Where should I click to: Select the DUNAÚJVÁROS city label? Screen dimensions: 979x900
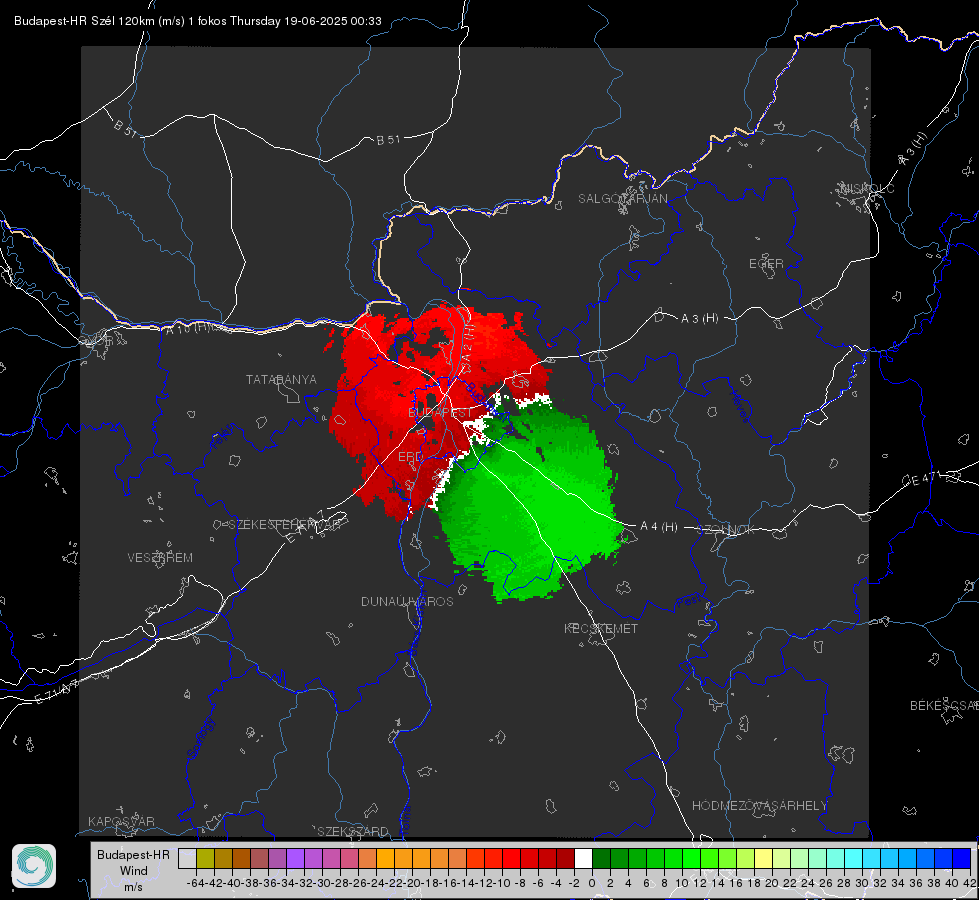coord(407,601)
